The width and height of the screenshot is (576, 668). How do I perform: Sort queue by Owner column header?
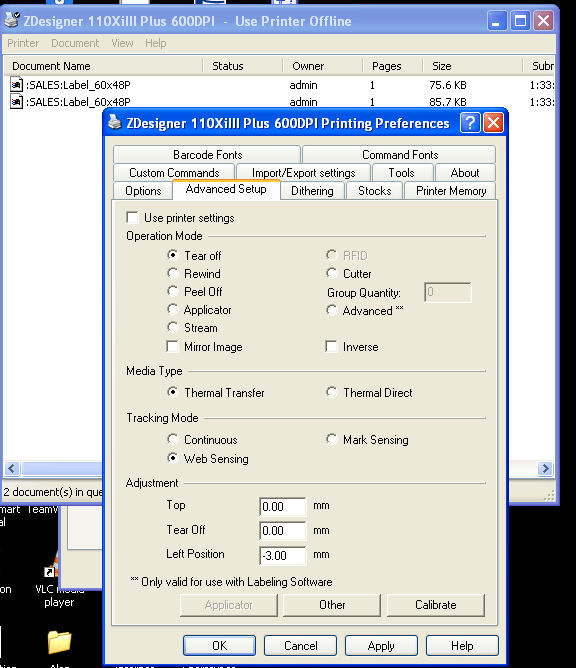pyautogui.click(x=323, y=66)
